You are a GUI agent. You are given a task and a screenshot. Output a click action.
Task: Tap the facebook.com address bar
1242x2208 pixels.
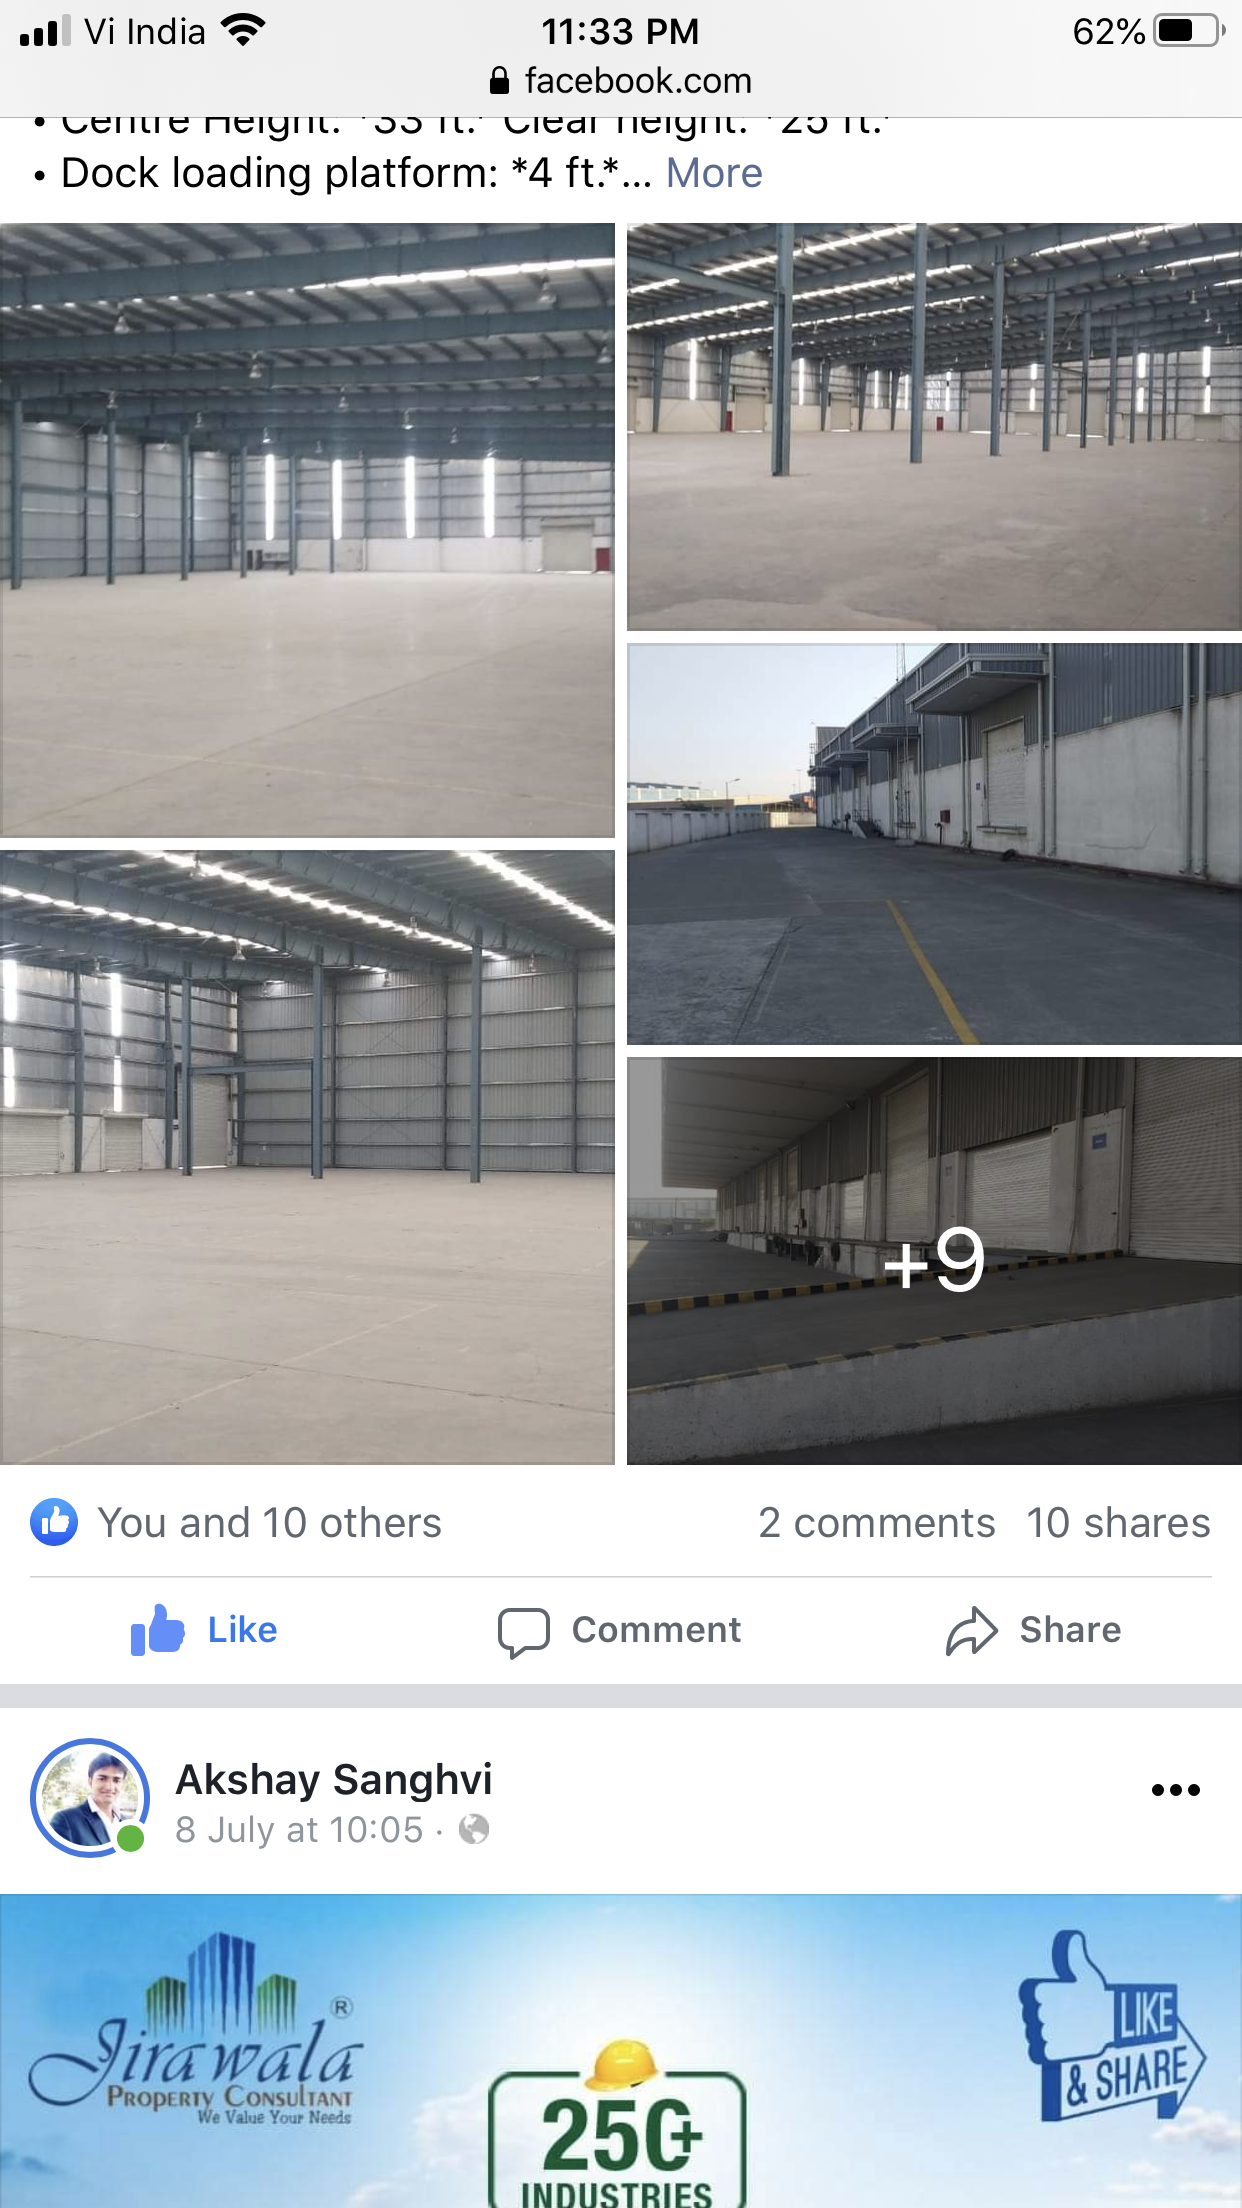[x=621, y=80]
